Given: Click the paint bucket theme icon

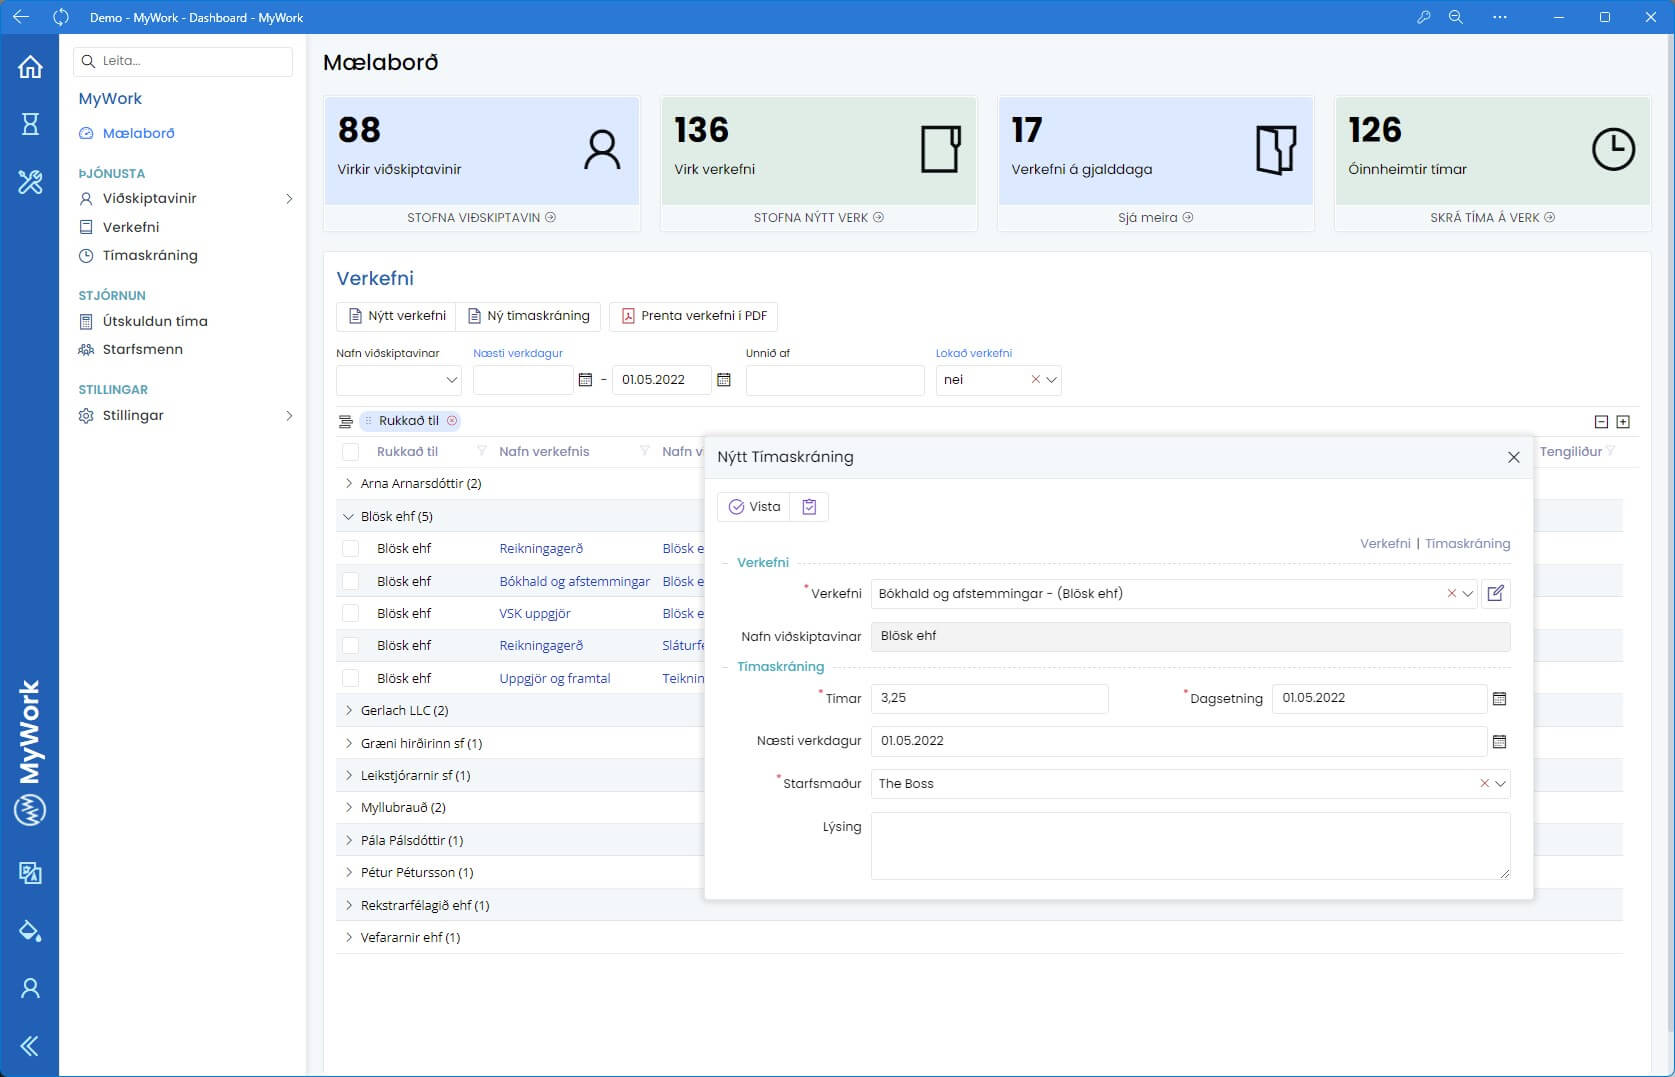Looking at the screenshot, I should point(30,931).
